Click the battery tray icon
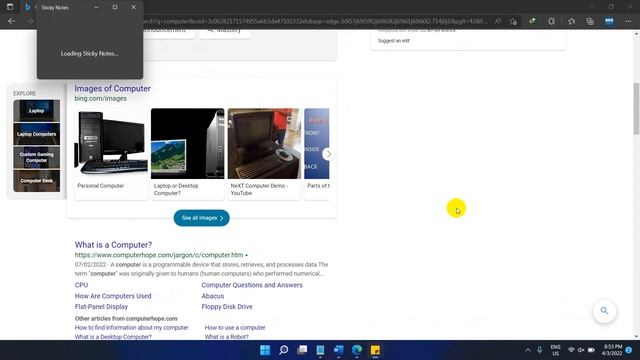This screenshot has height=360, width=640. tap(591, 350)
